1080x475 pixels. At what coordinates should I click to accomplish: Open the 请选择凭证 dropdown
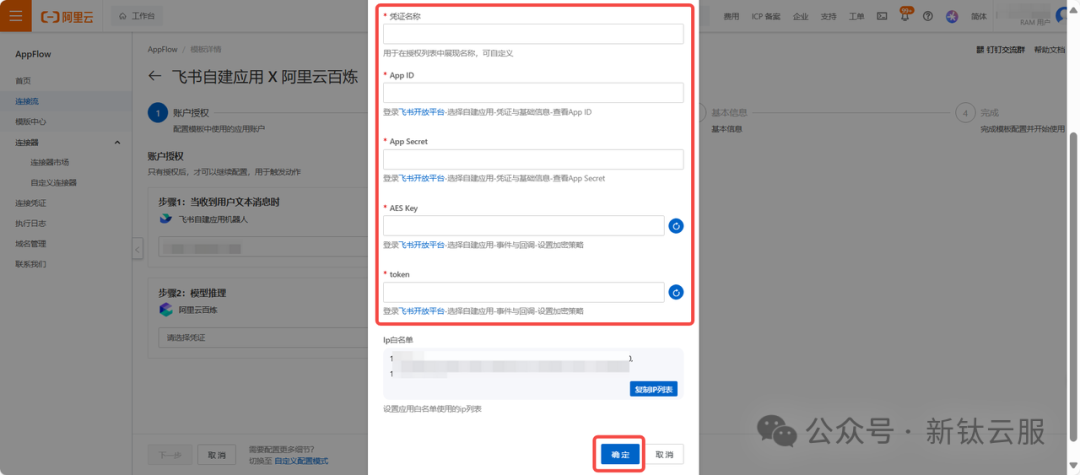pos(263,338)
